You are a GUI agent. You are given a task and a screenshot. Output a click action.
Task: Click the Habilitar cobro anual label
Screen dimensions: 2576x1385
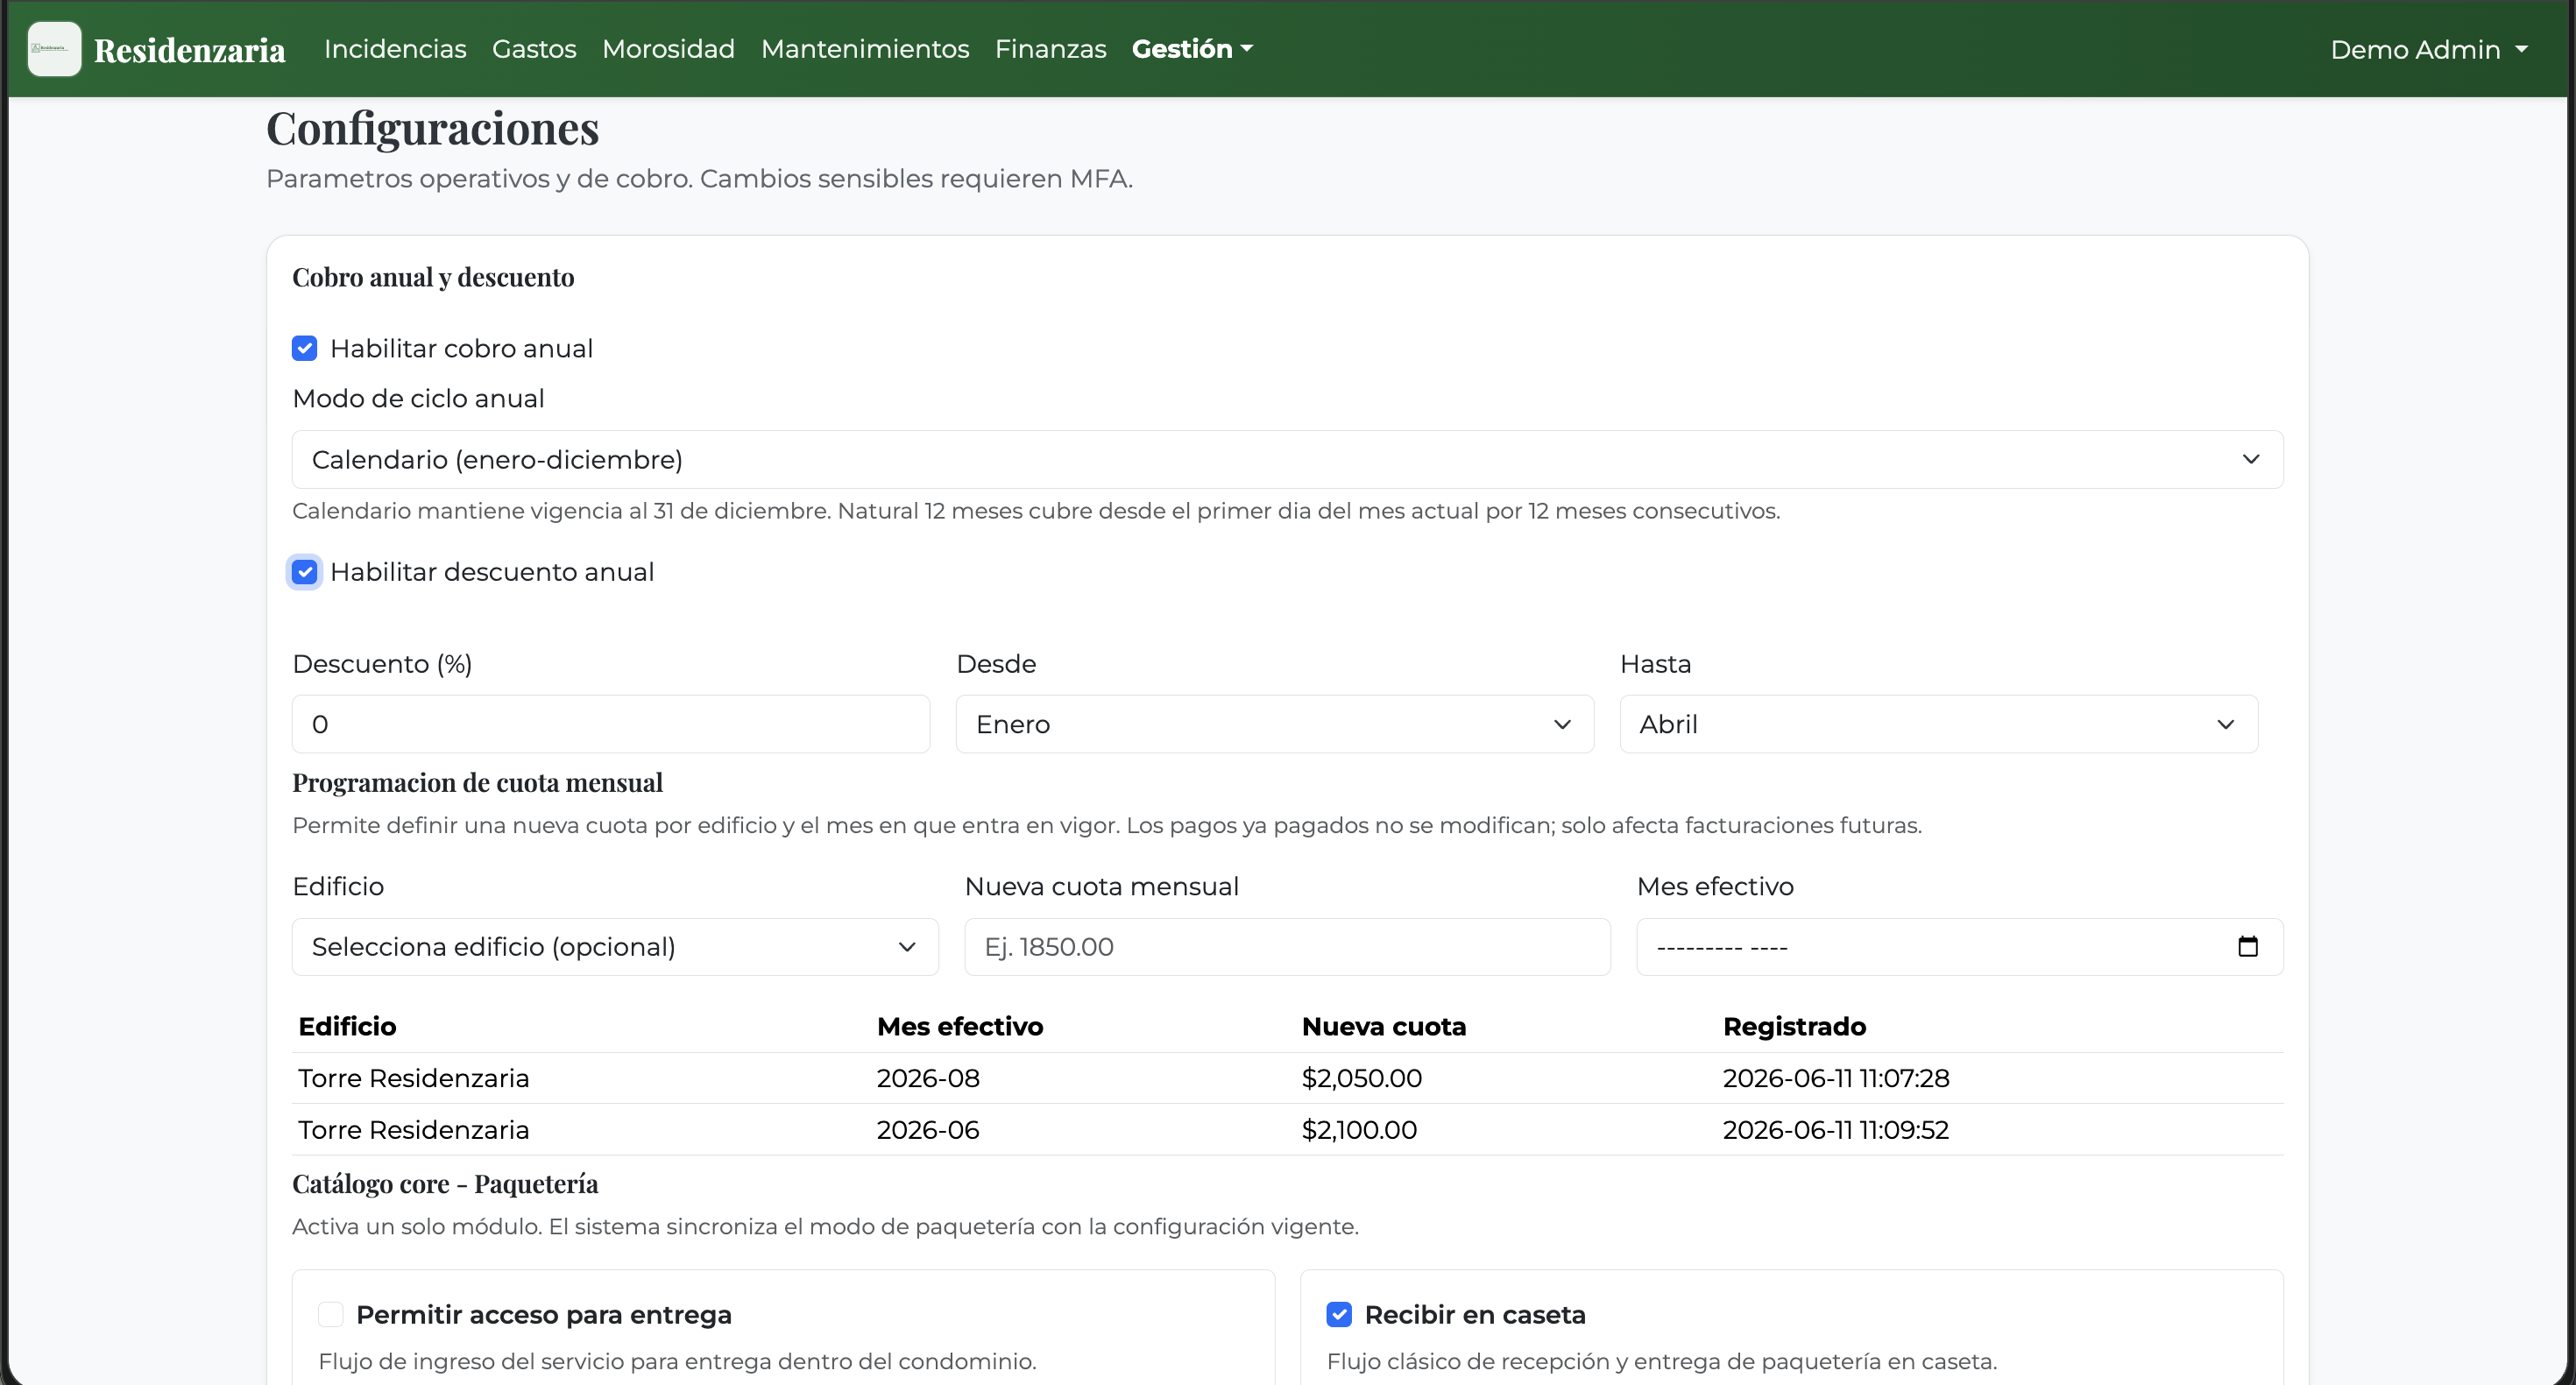coord(461,348)
